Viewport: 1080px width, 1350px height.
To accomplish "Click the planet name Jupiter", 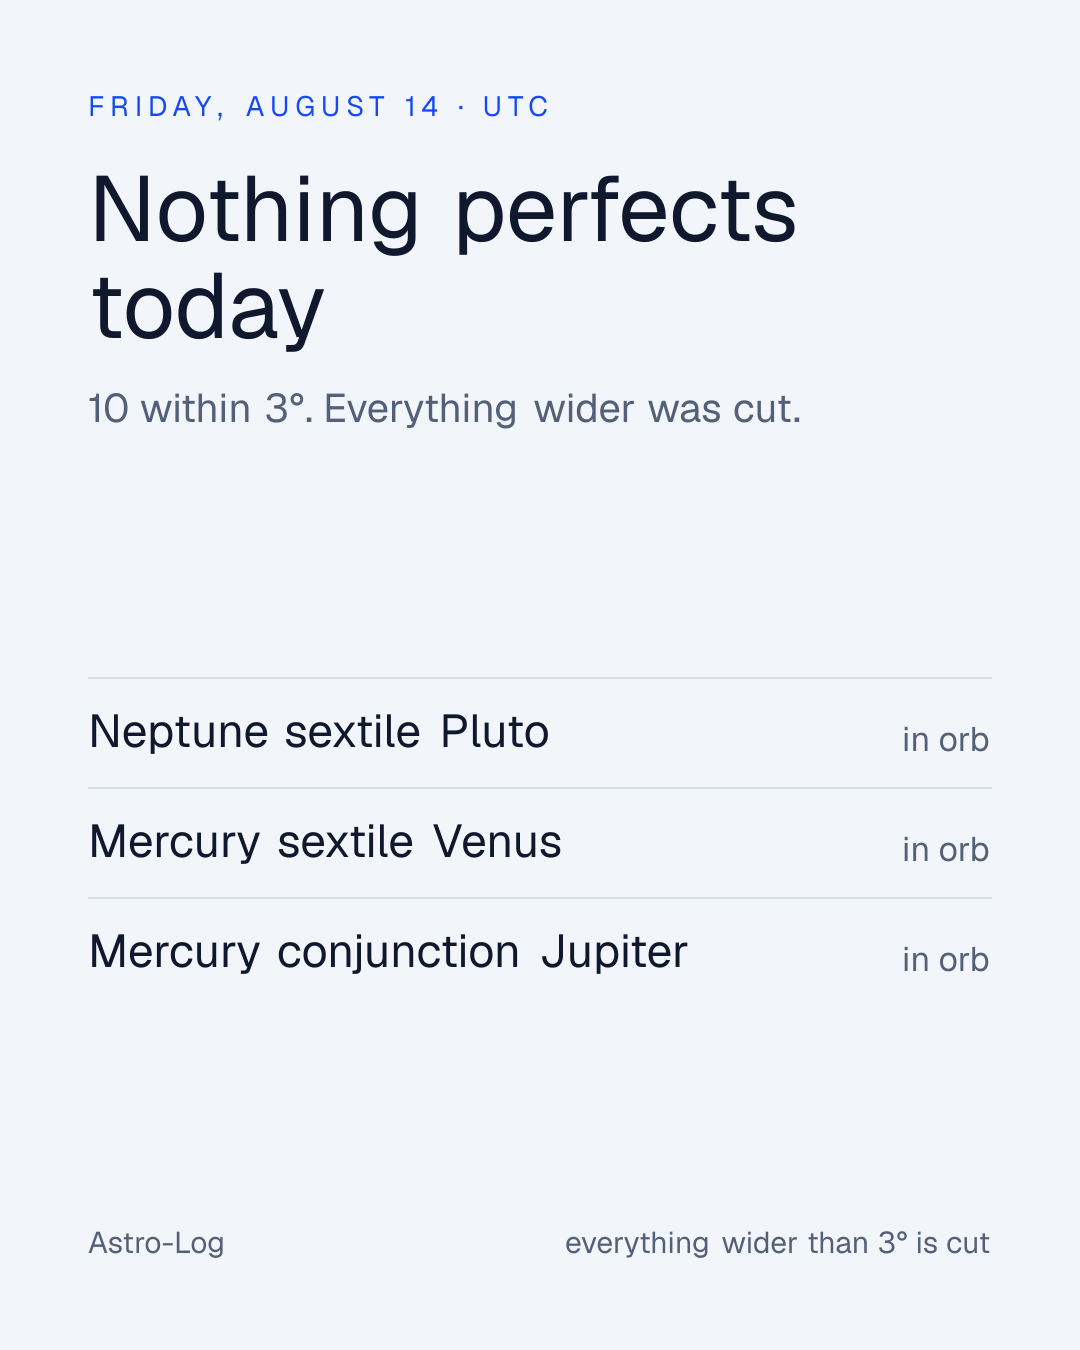I will click(x=614, y=952).
